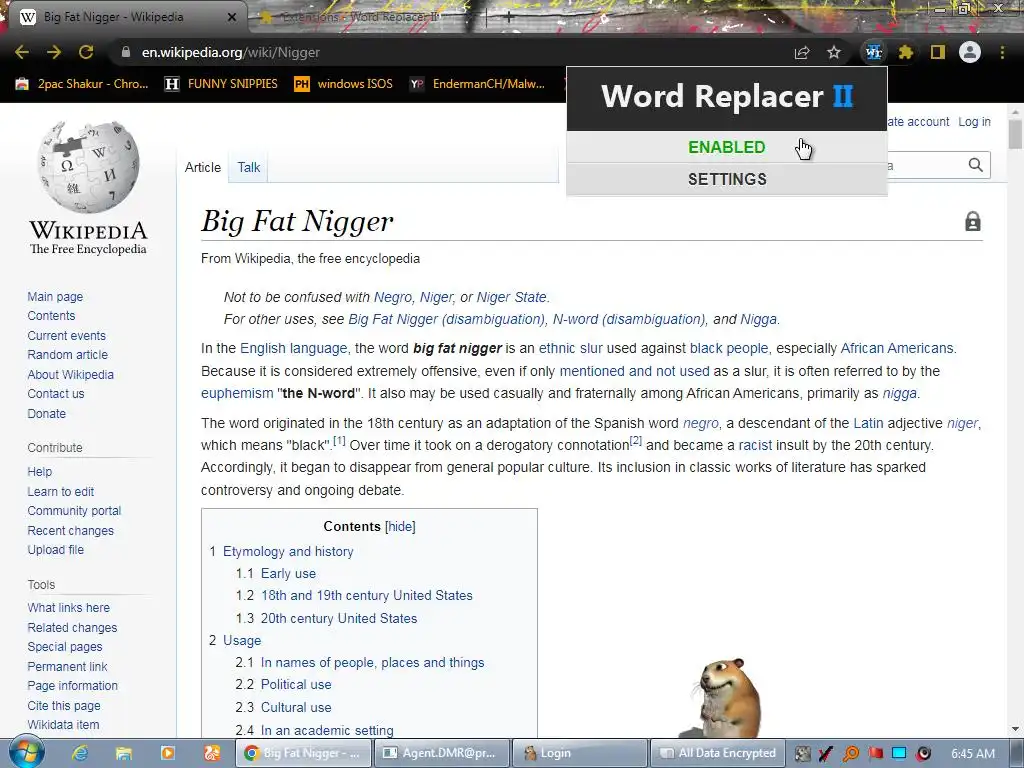The image size is (1024, 768).
Task: Open Cite this page link
Action: coord(64,705)
